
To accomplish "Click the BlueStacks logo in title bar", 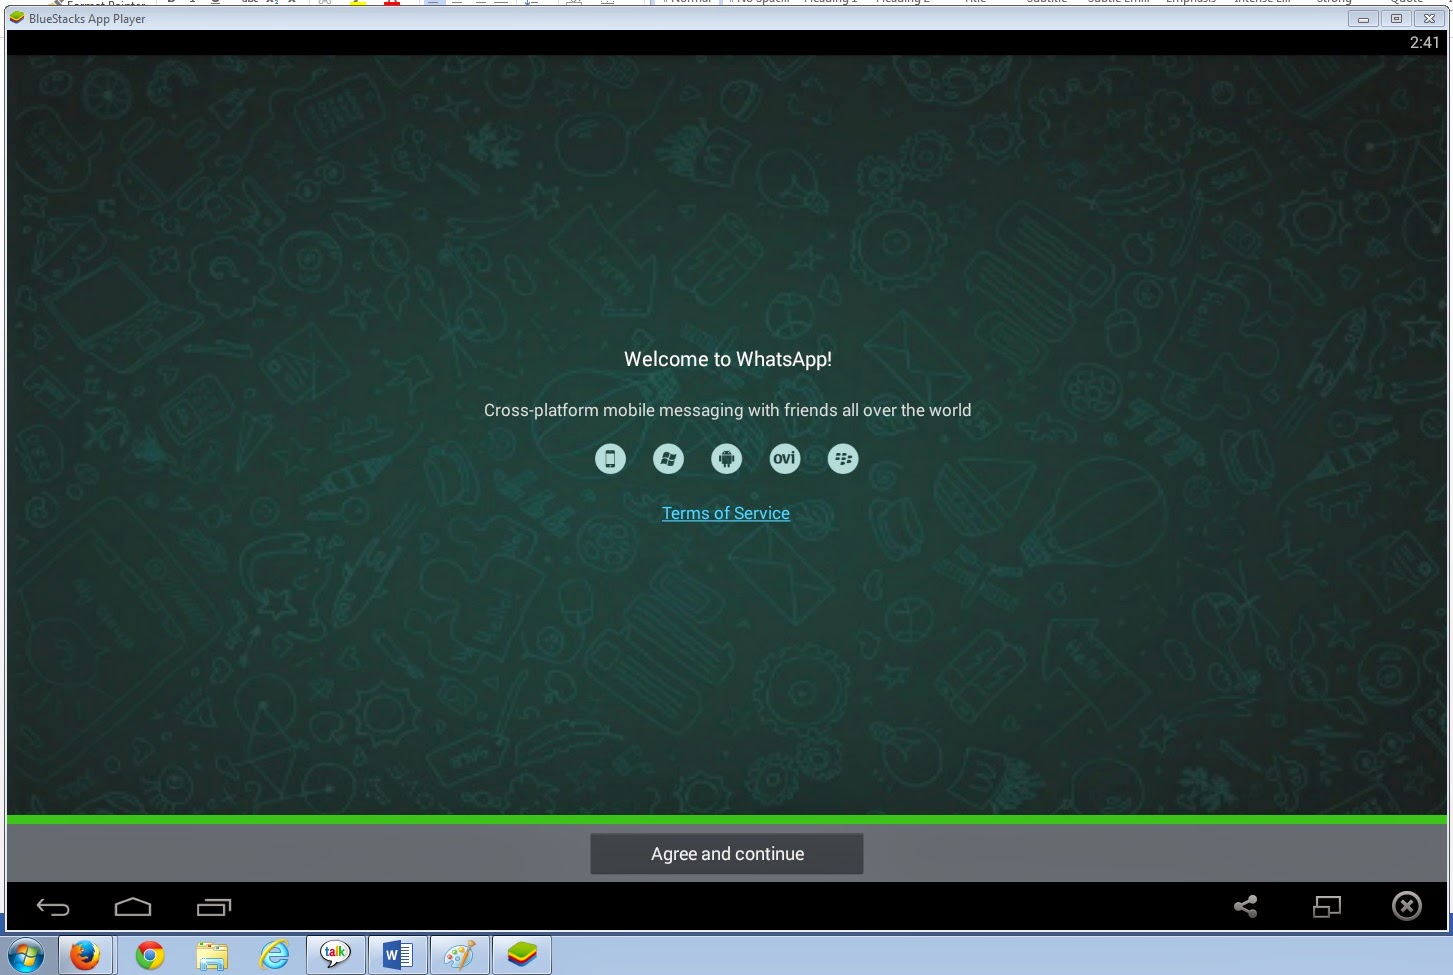I will click(16, 18).
